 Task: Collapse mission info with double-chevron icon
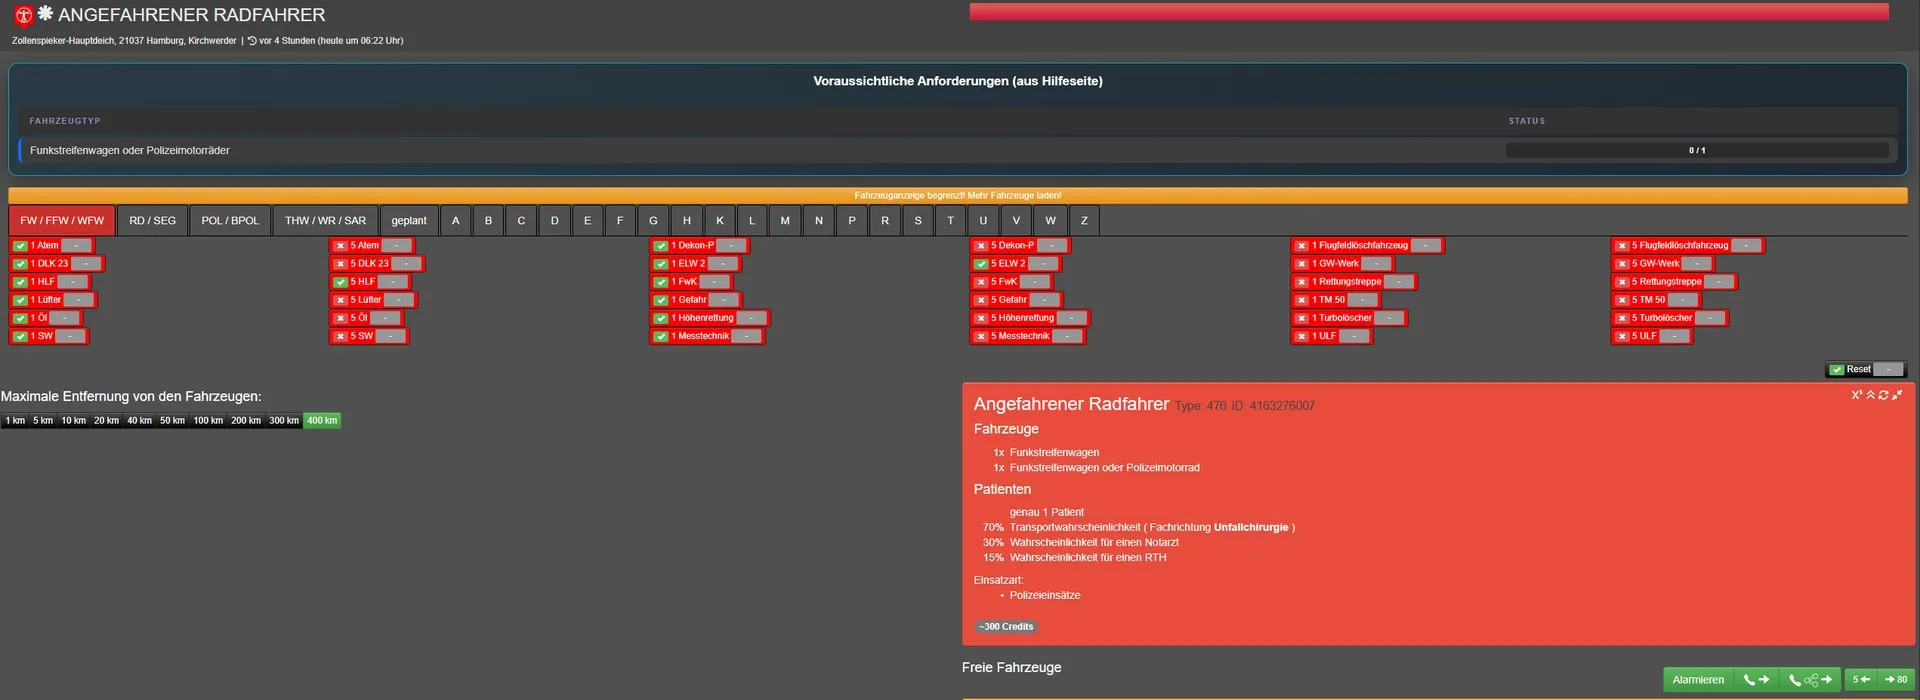[x=1871, y=395]
